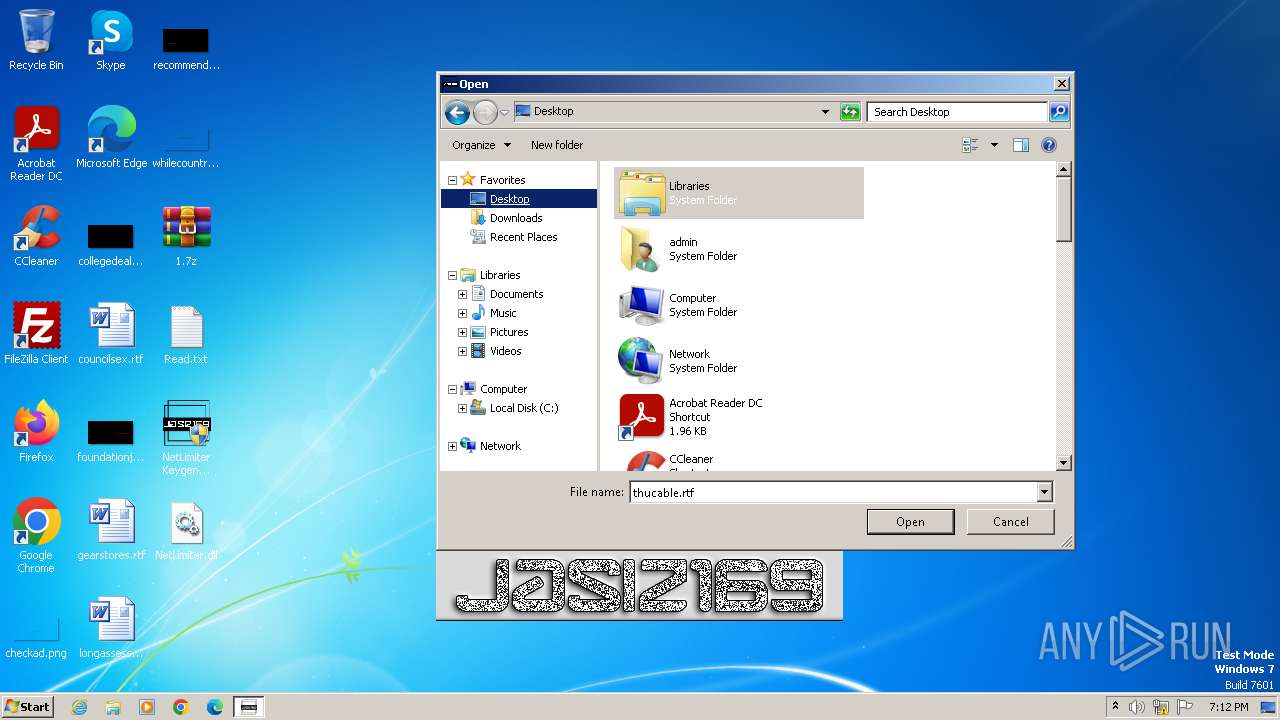Collapse the Libraries tree section

452,276
